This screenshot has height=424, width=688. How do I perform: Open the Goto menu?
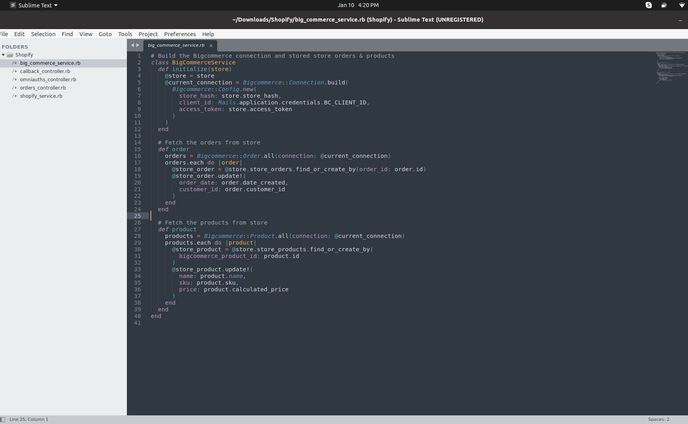click(105, 34)
